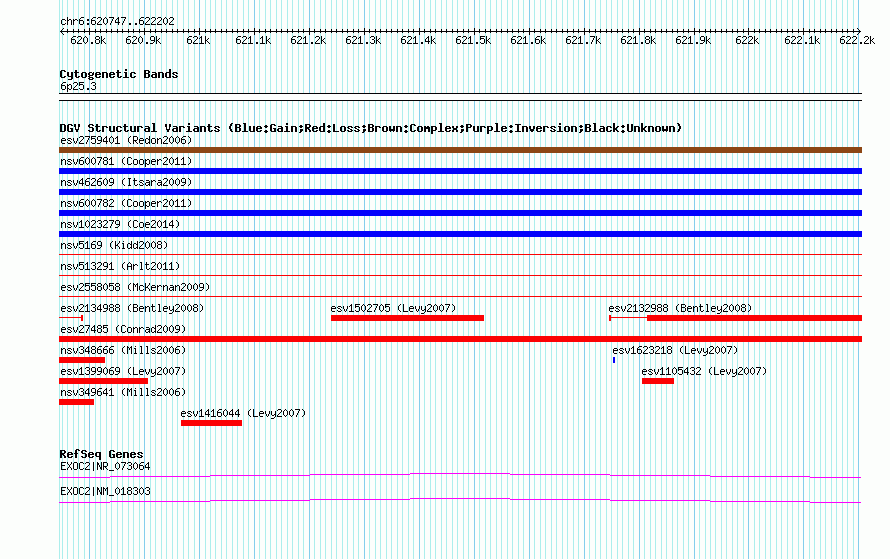Click the blue nsv1023279 gain bar
The image size is (890, 559).
(460, 234)
